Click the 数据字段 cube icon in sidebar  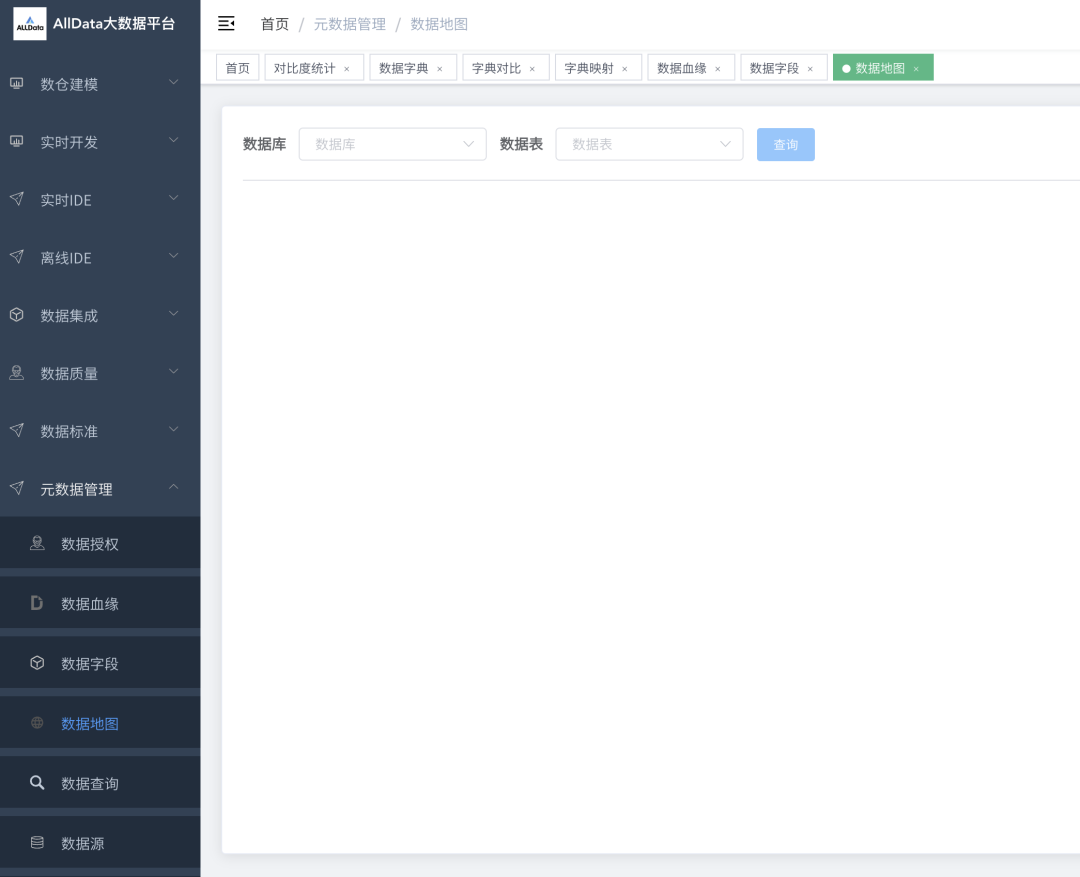point(37,663)
